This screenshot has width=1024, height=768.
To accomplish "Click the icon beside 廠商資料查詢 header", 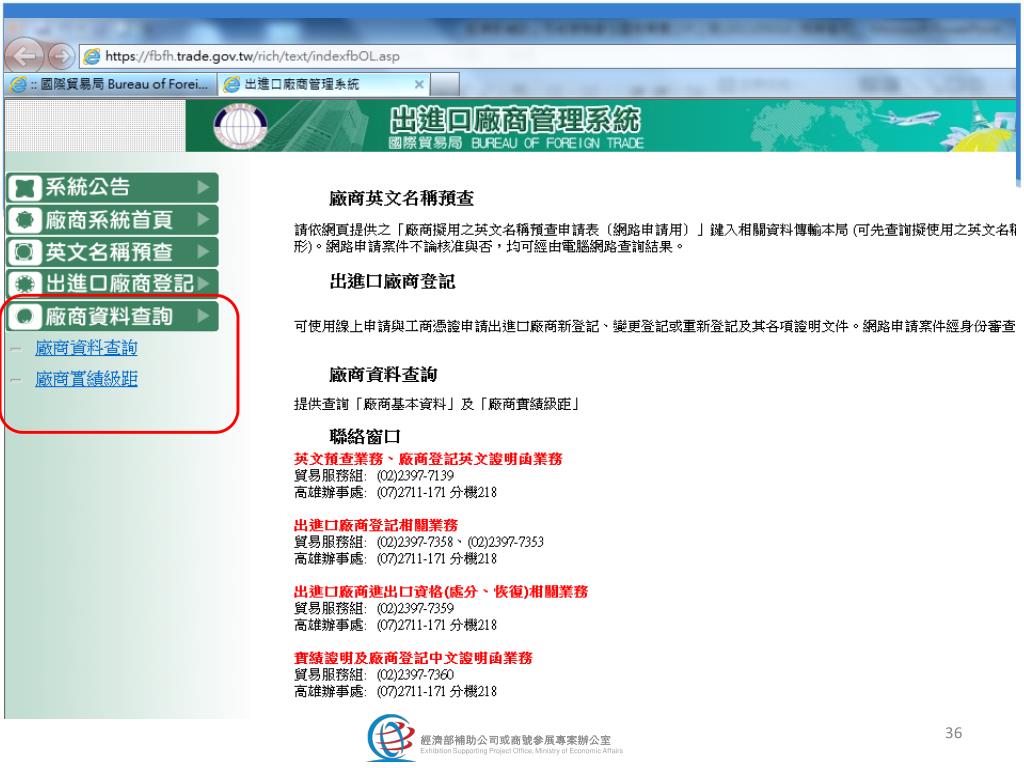I will 25,316.
